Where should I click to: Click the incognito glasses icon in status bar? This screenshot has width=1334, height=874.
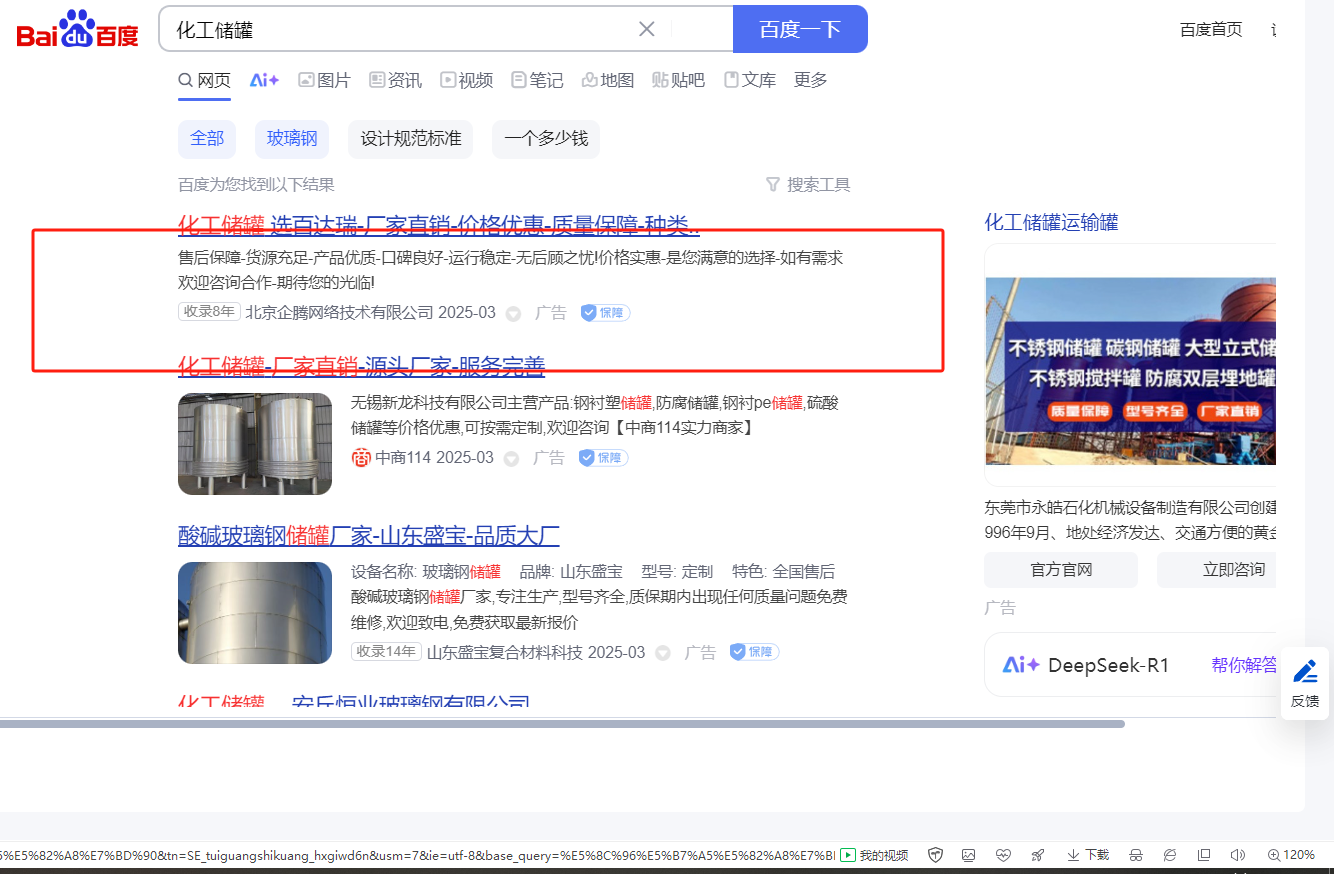point(1136,855)
